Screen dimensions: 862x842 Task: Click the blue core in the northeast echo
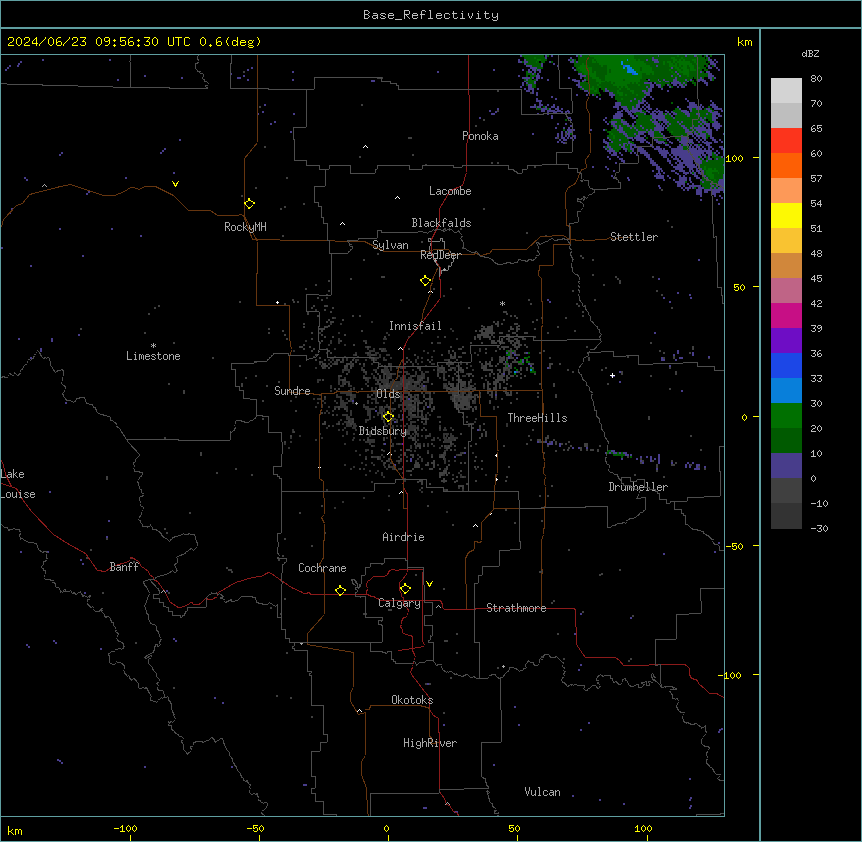click(629, 69)
